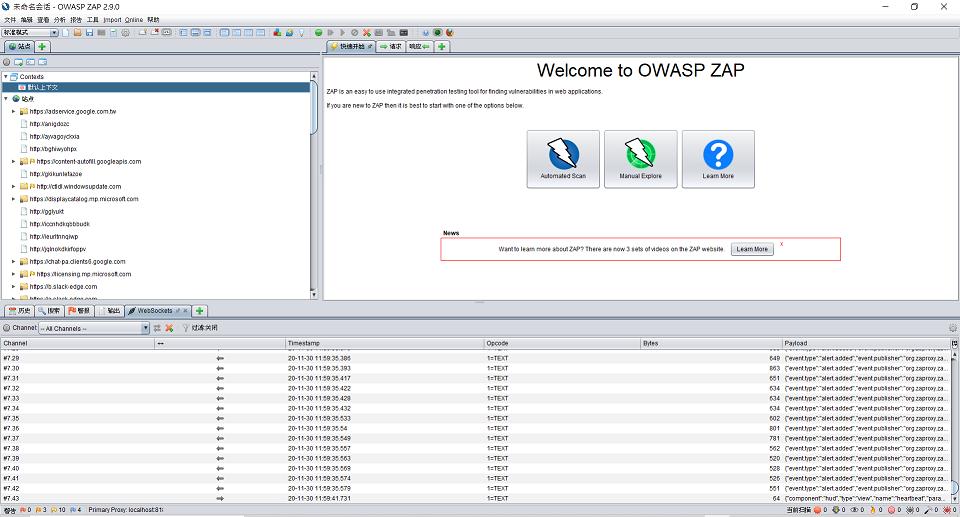Expand https://displaycatalog.mp.microsoft.com node
This screenshot has height=517, width=960.
[x=13, y=199]
